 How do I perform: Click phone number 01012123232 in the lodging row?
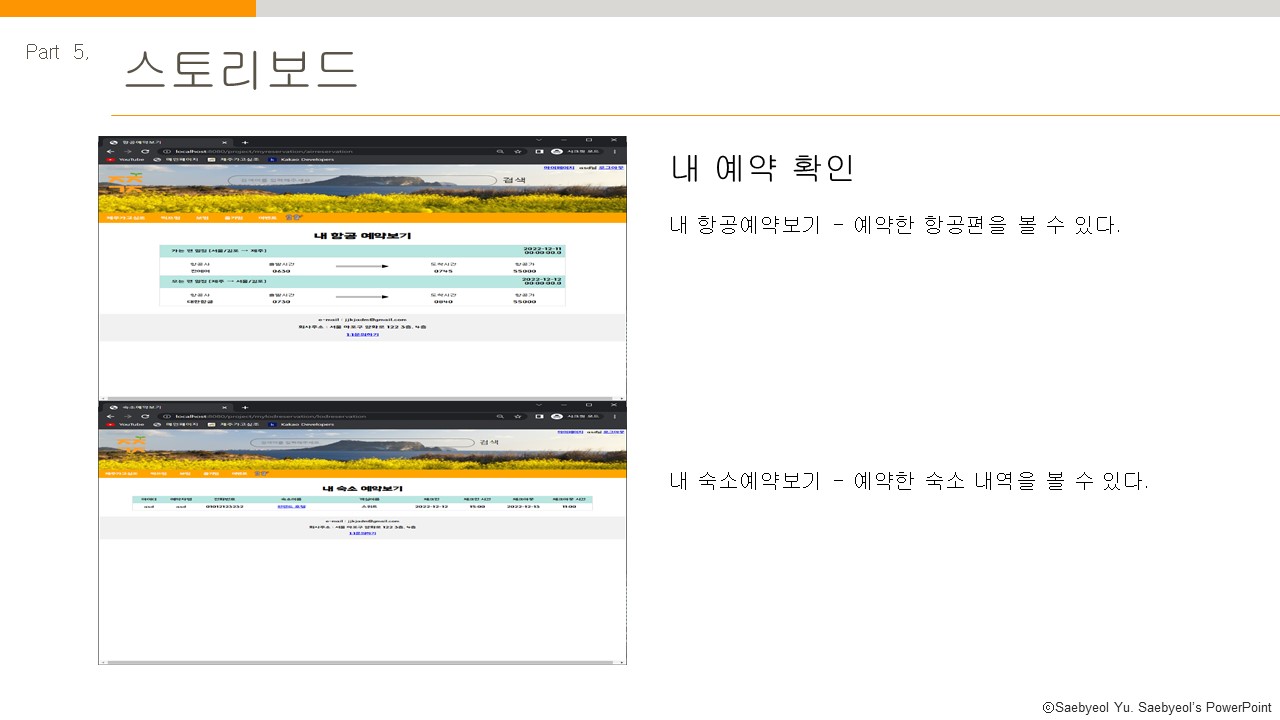coord(224,506)
